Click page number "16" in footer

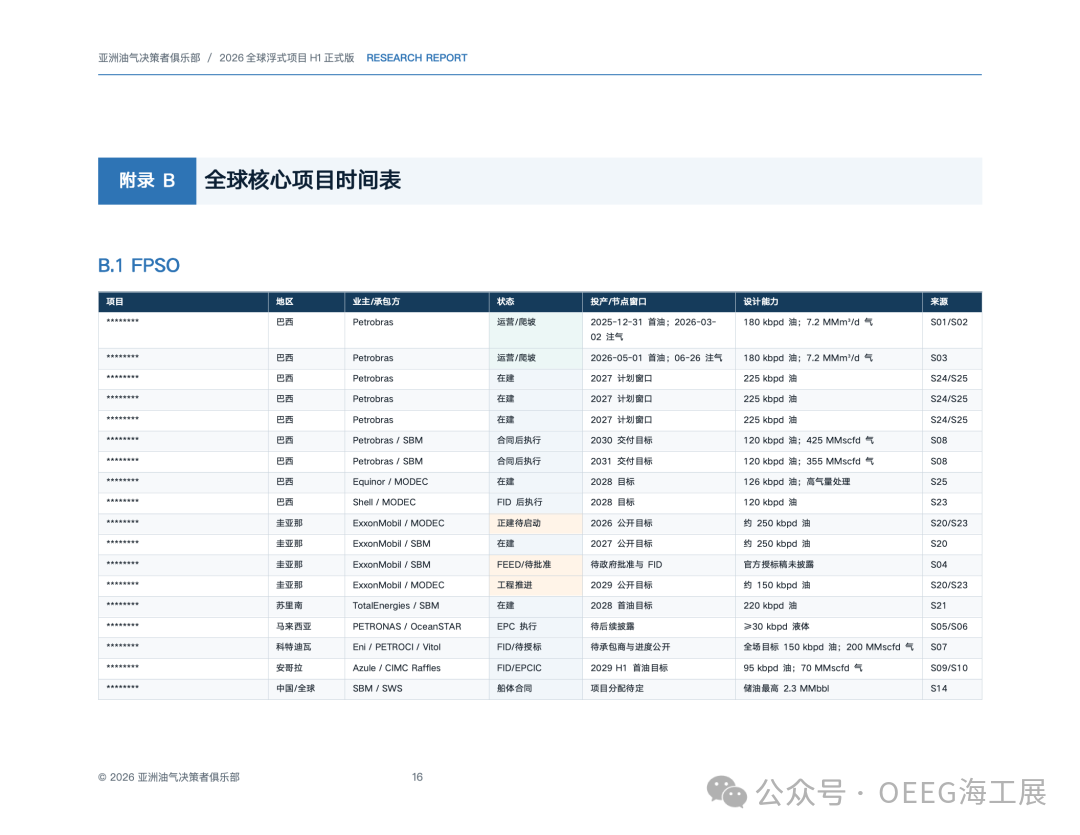click(x=417, y=777)
